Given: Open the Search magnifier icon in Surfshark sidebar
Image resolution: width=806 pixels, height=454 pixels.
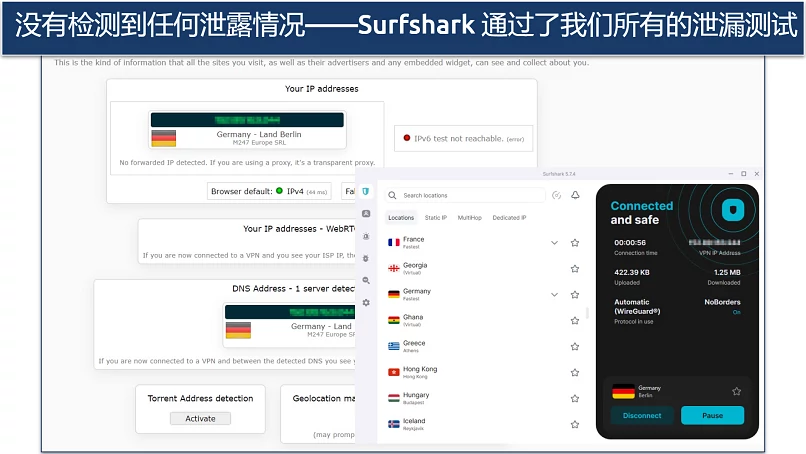Looking at the screenshot, I should point(366,280).
